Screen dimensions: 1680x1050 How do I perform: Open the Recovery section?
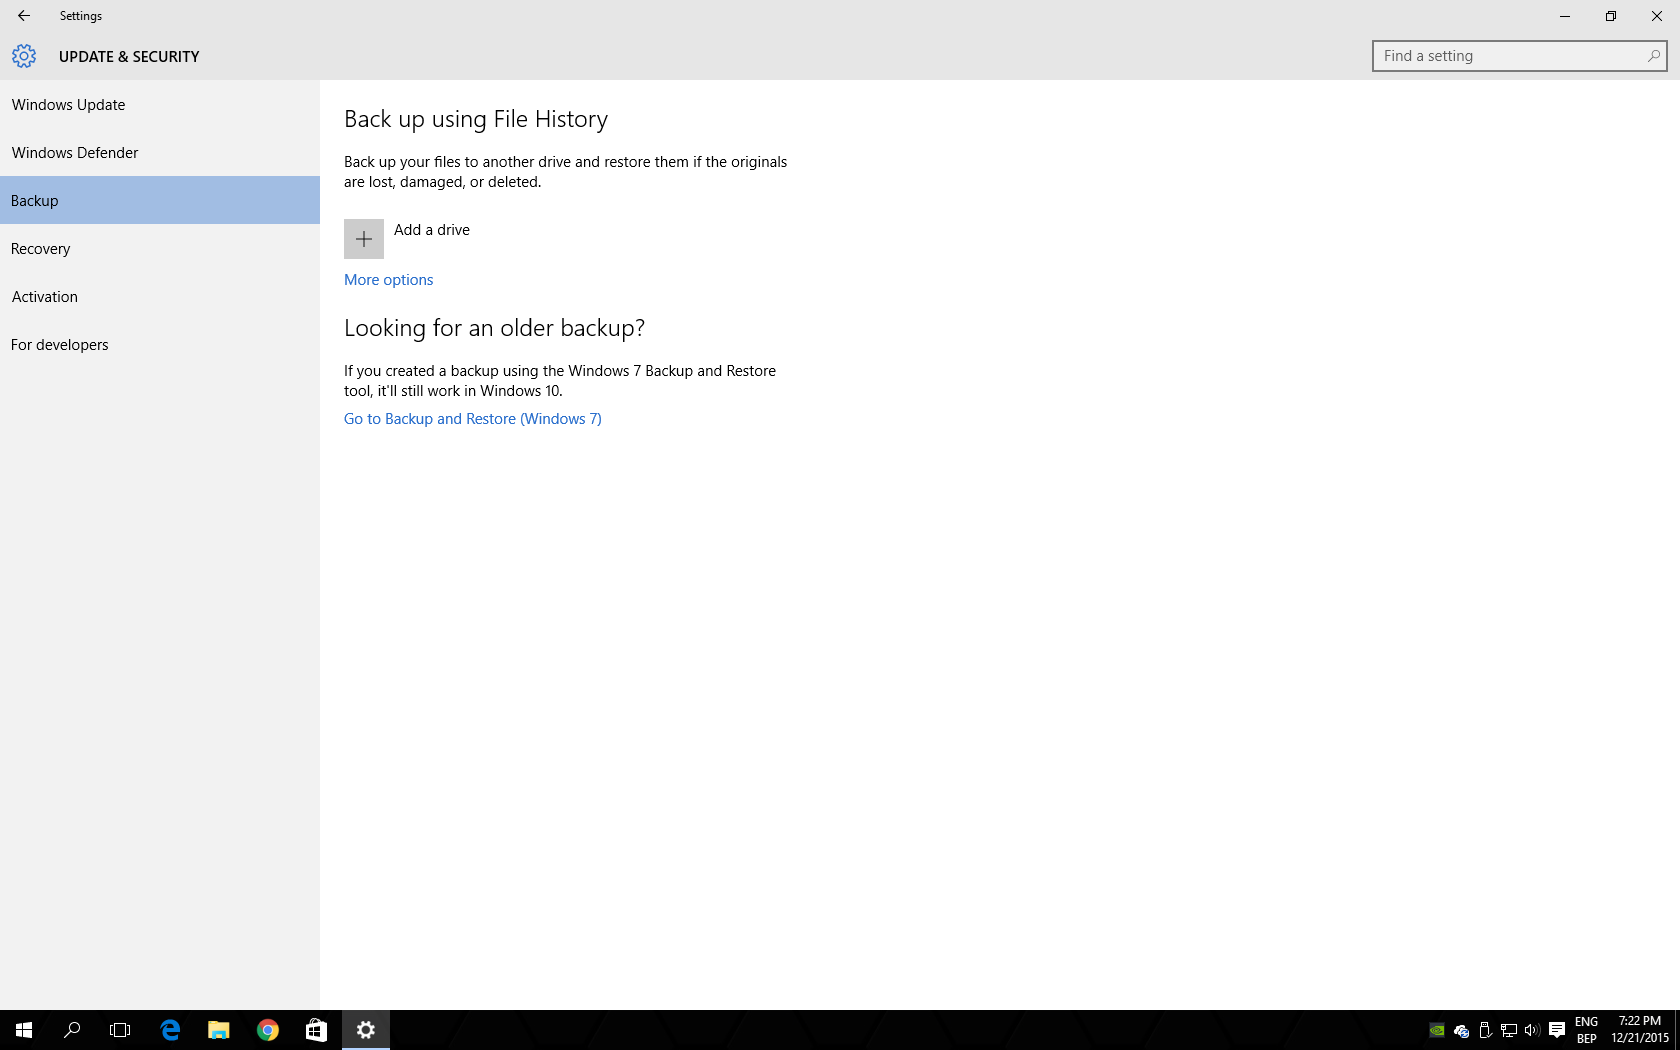(x=160, y=248)
